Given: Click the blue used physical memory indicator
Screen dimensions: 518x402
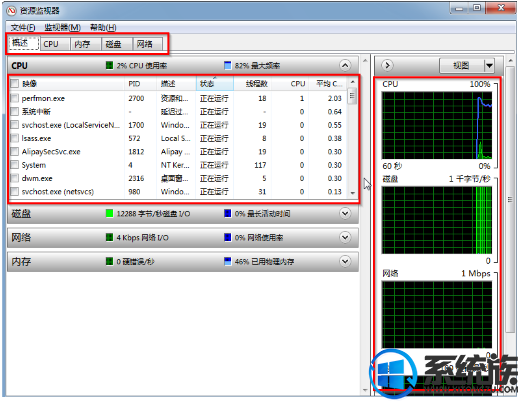Looking at the screenshot, I should pyautogui.click(x=228, y=261).
